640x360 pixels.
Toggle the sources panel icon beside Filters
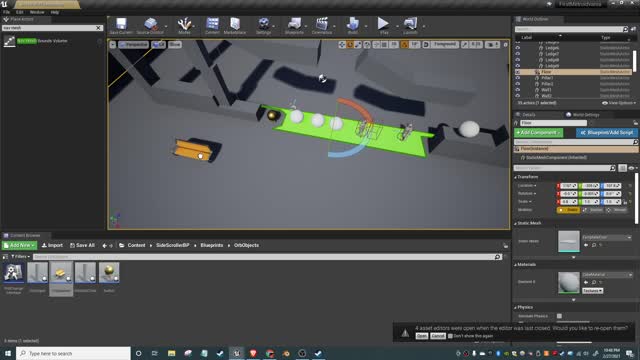[x=5, y=257]
